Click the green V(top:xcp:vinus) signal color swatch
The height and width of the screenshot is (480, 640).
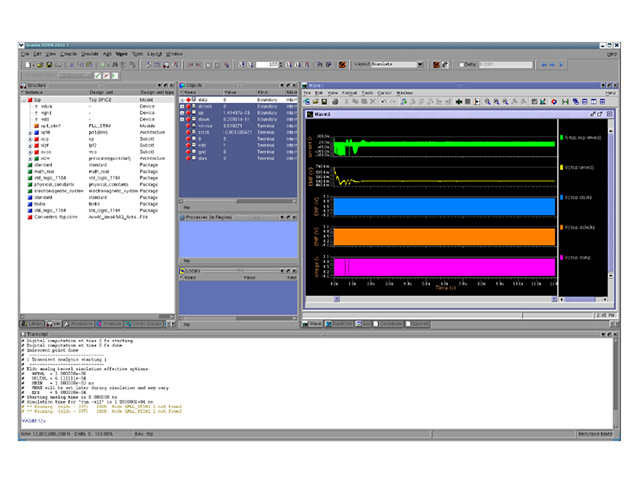click(559, 136)
